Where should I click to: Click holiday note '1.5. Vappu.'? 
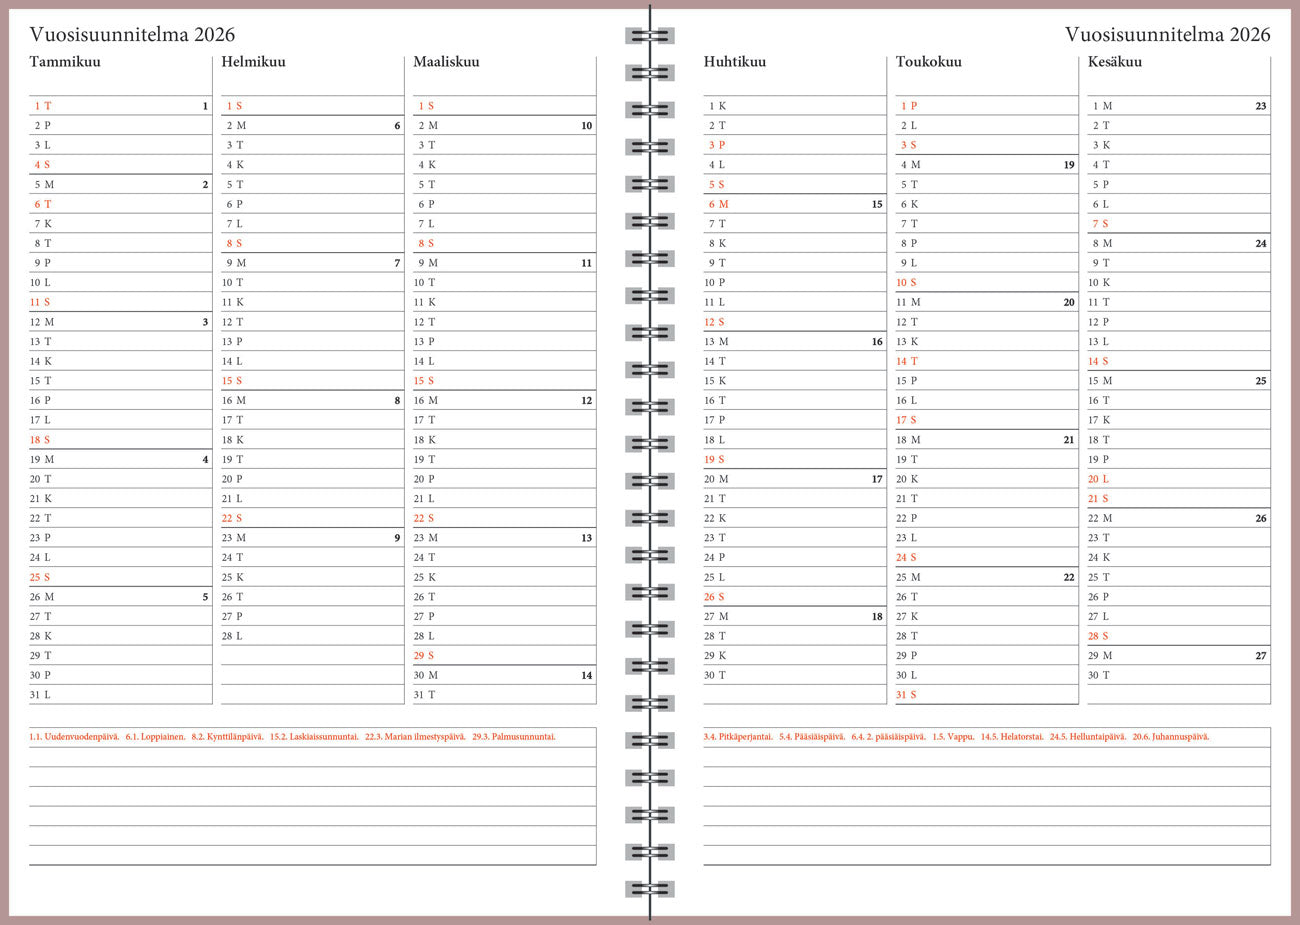point(953,737)
